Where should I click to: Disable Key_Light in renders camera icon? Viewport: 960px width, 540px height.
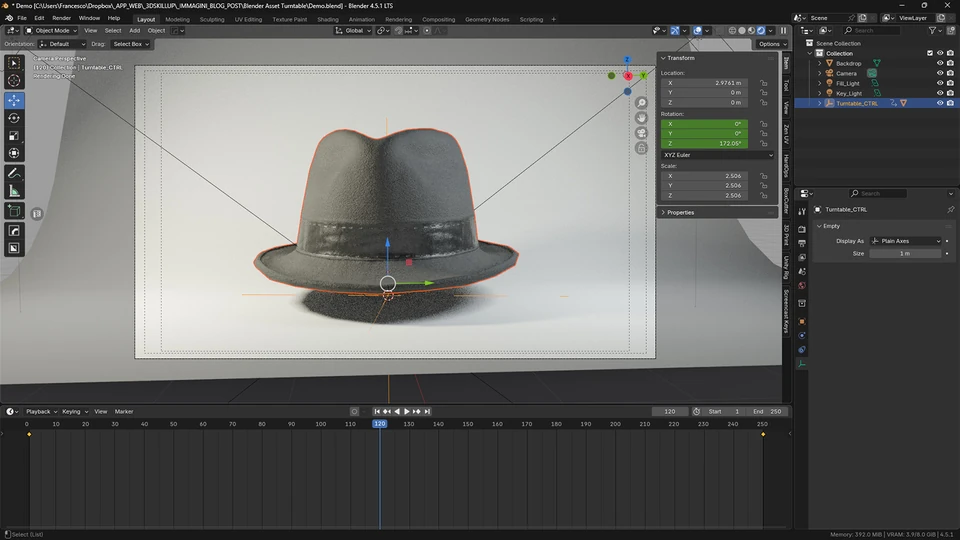(x=950, y=93)
